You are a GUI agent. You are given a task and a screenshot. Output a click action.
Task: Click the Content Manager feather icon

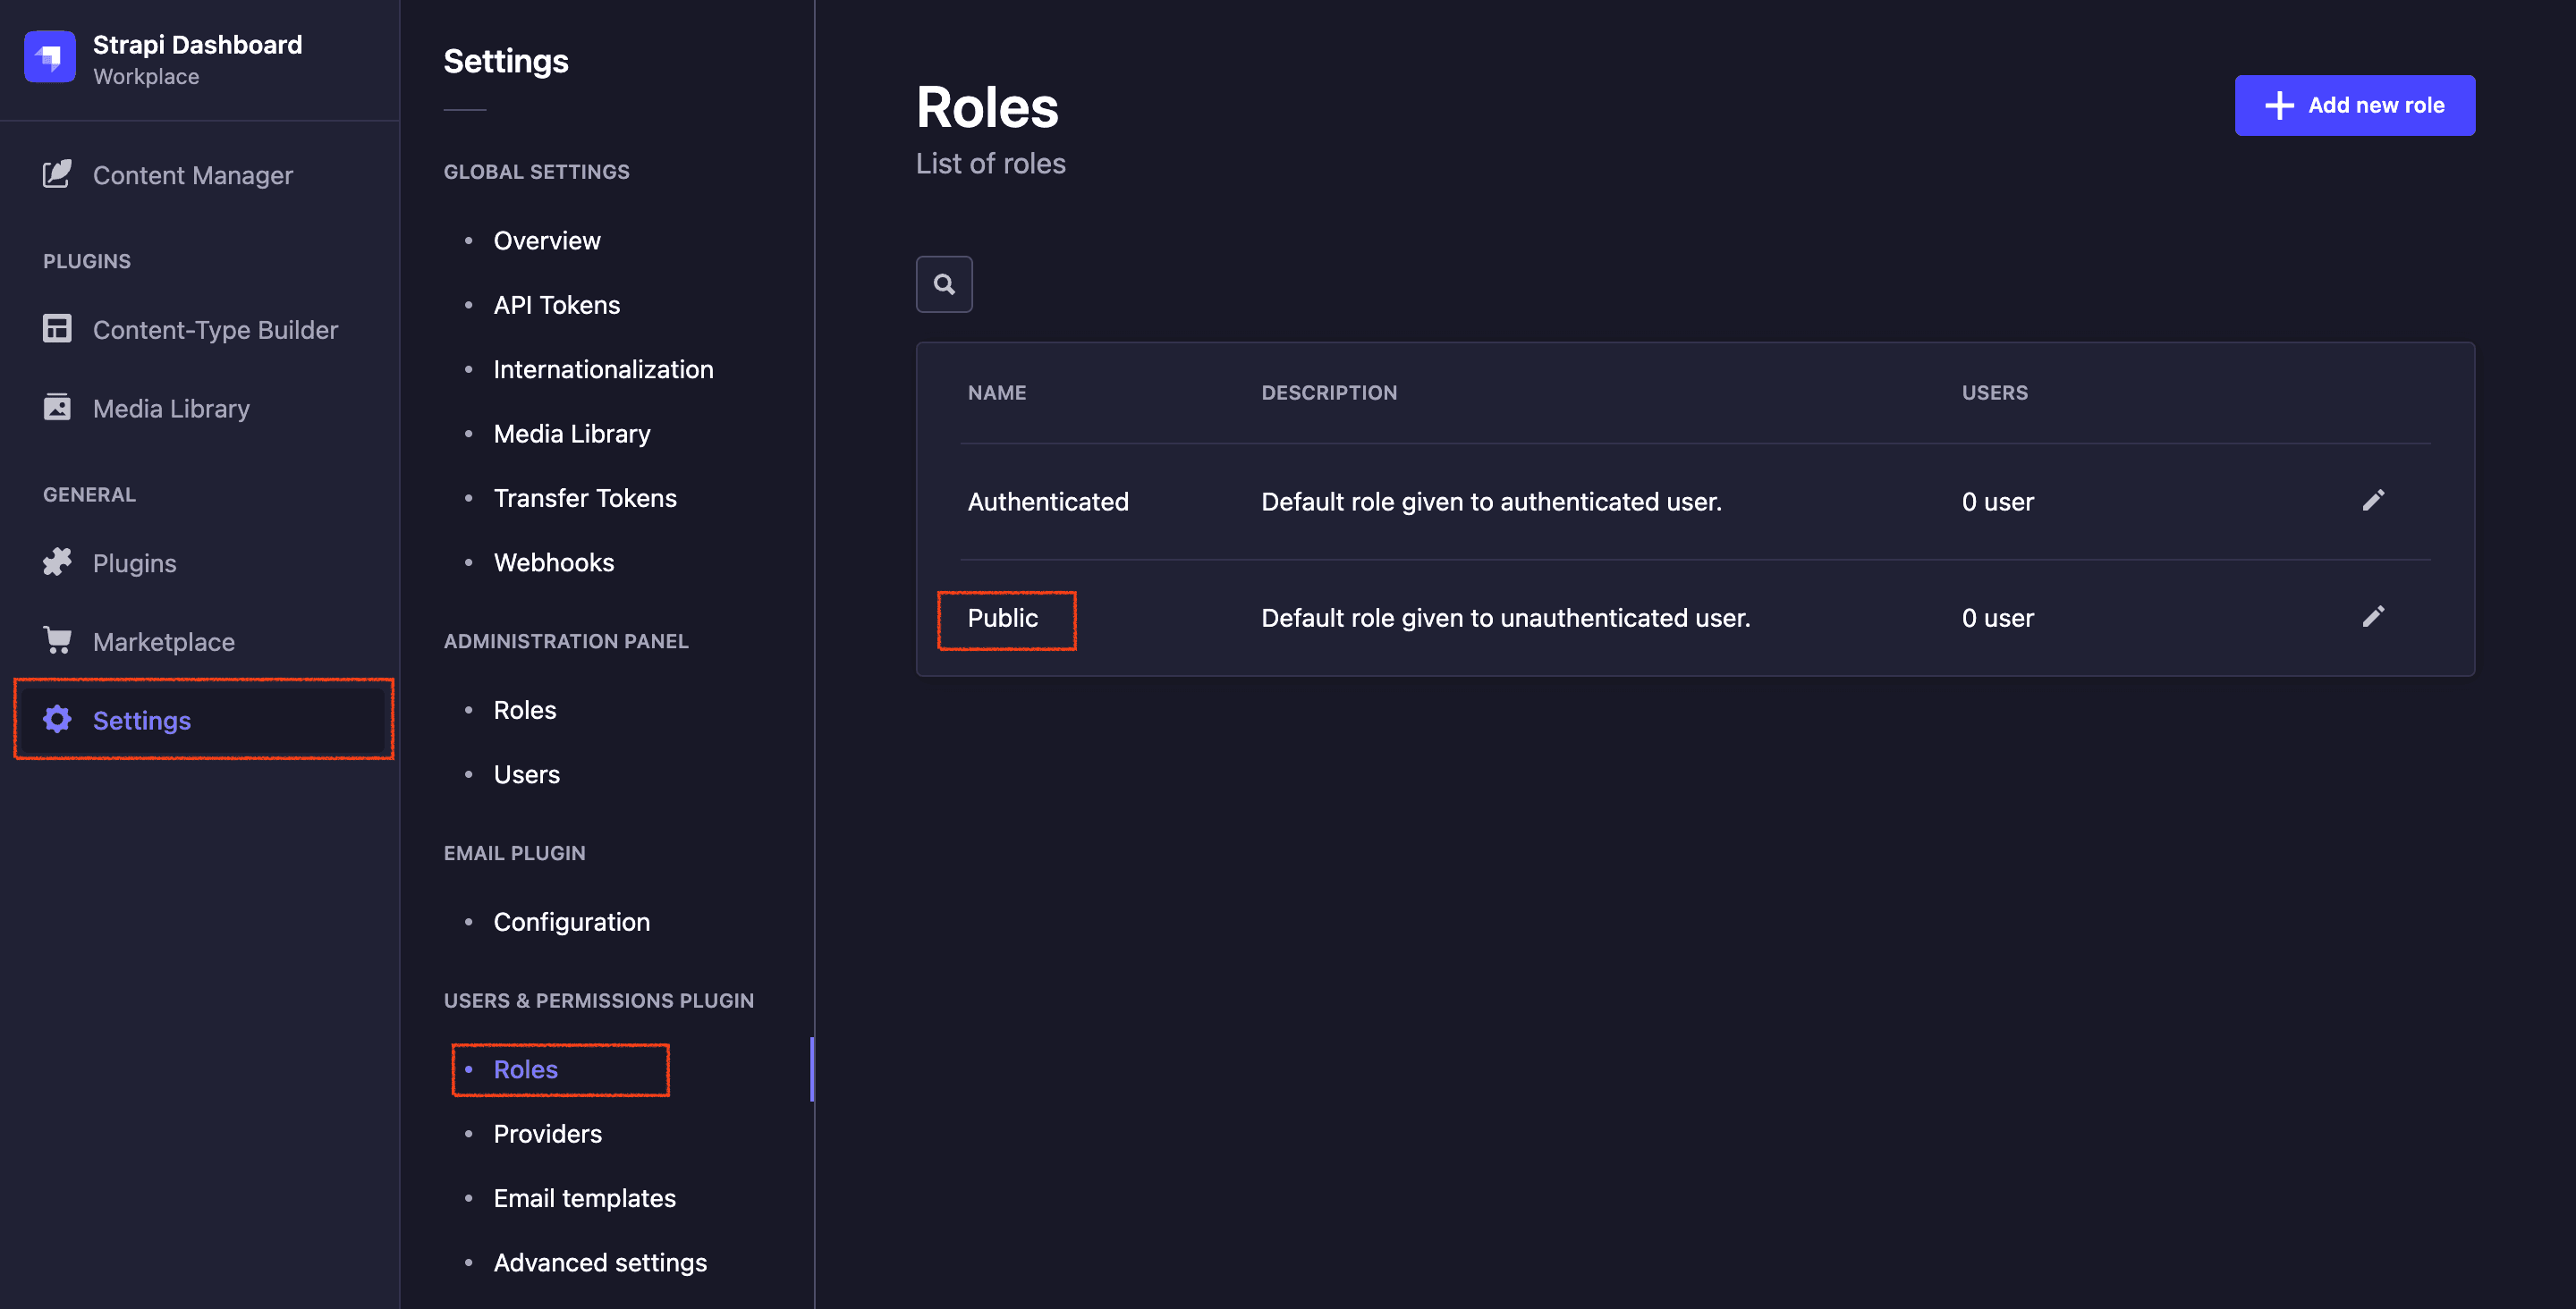[57, 174]
